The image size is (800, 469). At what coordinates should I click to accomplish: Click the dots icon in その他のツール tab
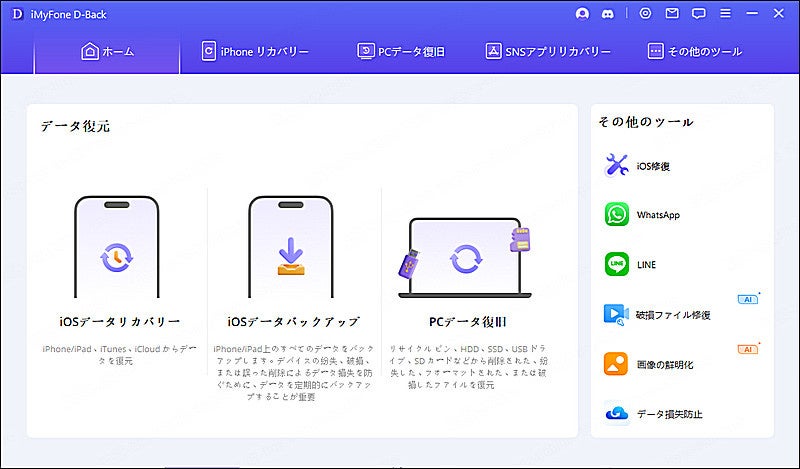tap(656, 51)
